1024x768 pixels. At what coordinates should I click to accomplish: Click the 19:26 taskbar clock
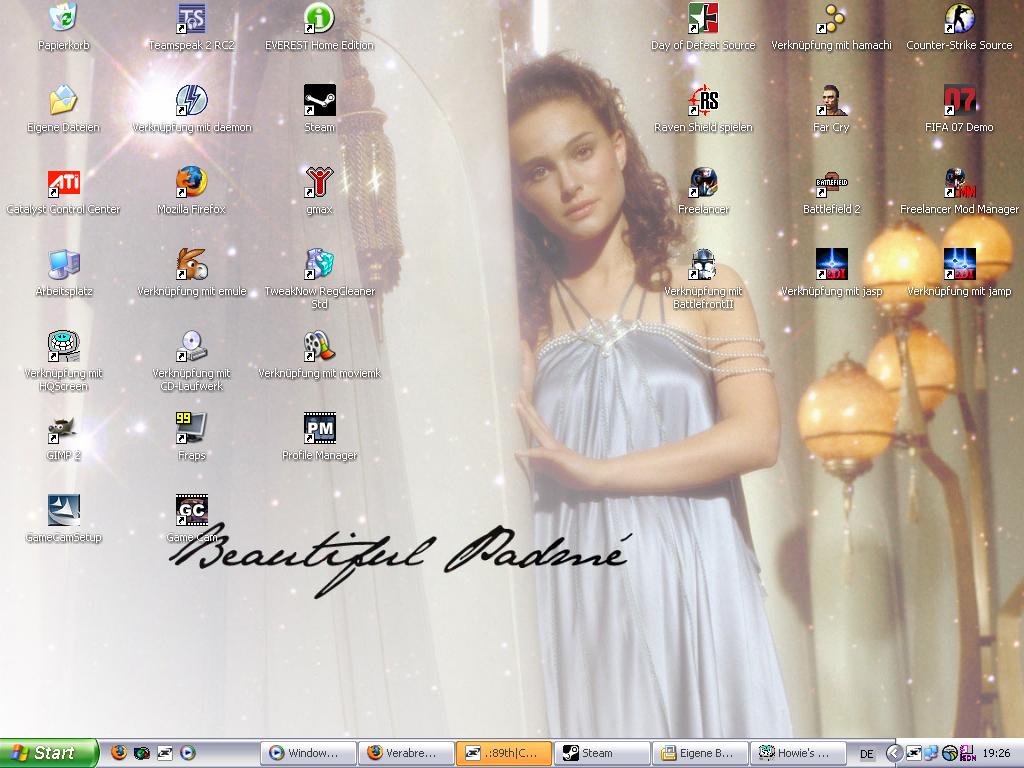997,753
